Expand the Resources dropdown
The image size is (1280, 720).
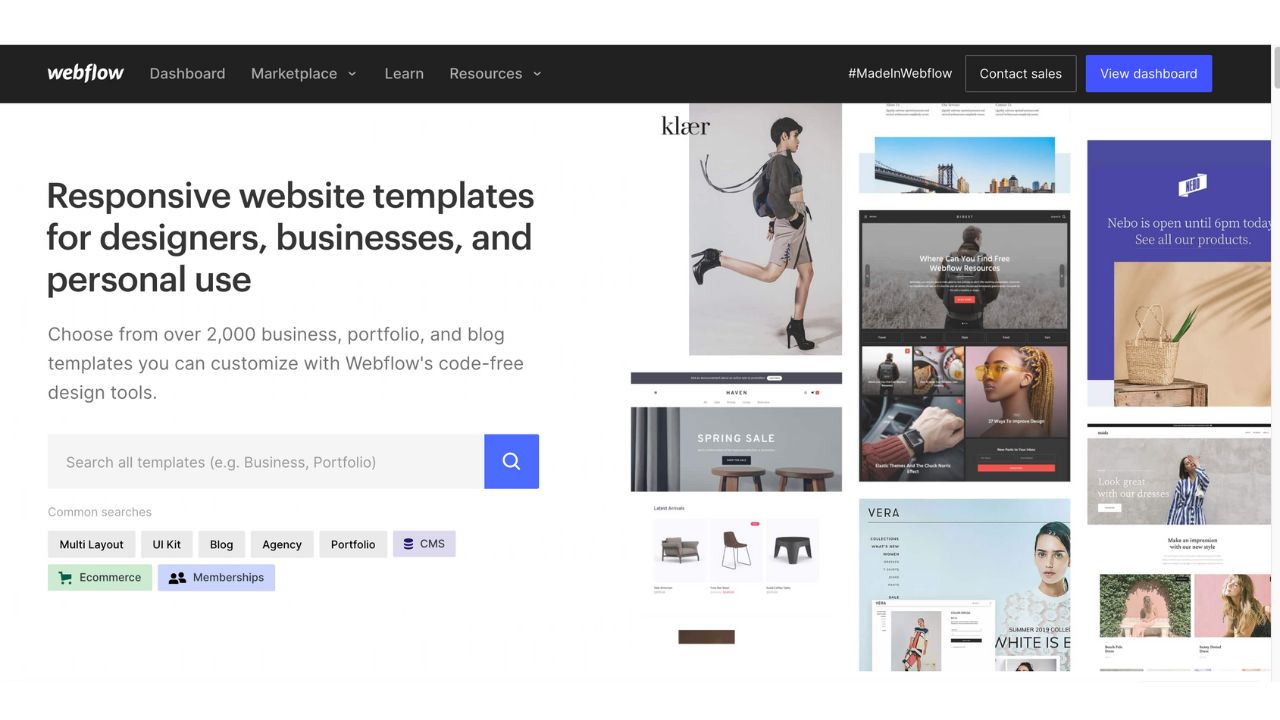[494, 73]
